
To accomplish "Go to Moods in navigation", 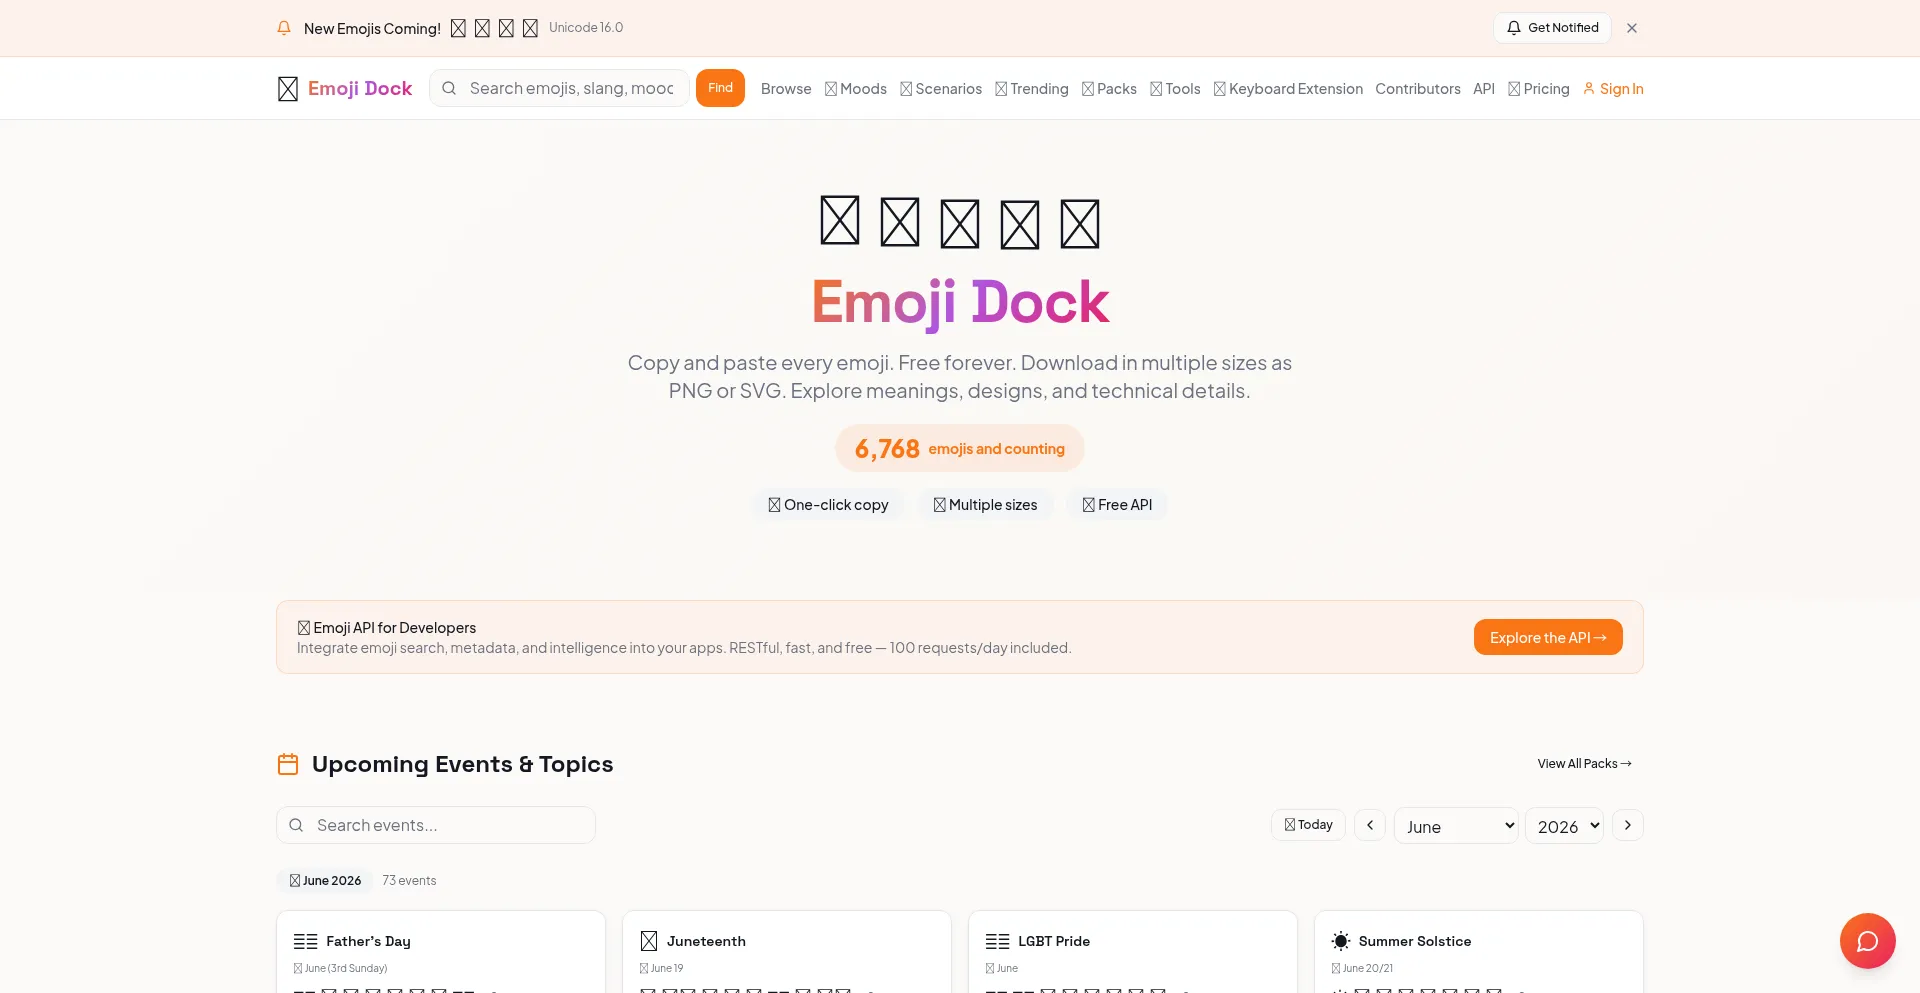I will click(856, 89).
